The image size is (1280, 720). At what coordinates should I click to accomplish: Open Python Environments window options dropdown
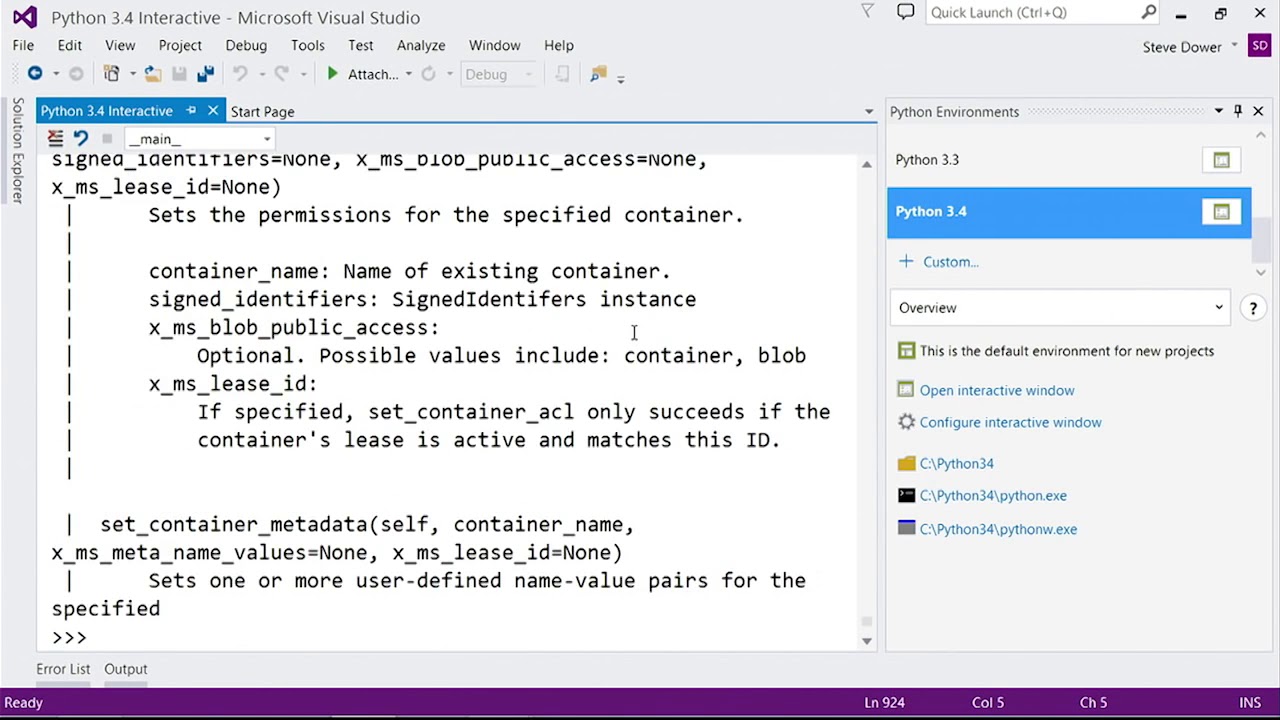(x=1218, y=111)
